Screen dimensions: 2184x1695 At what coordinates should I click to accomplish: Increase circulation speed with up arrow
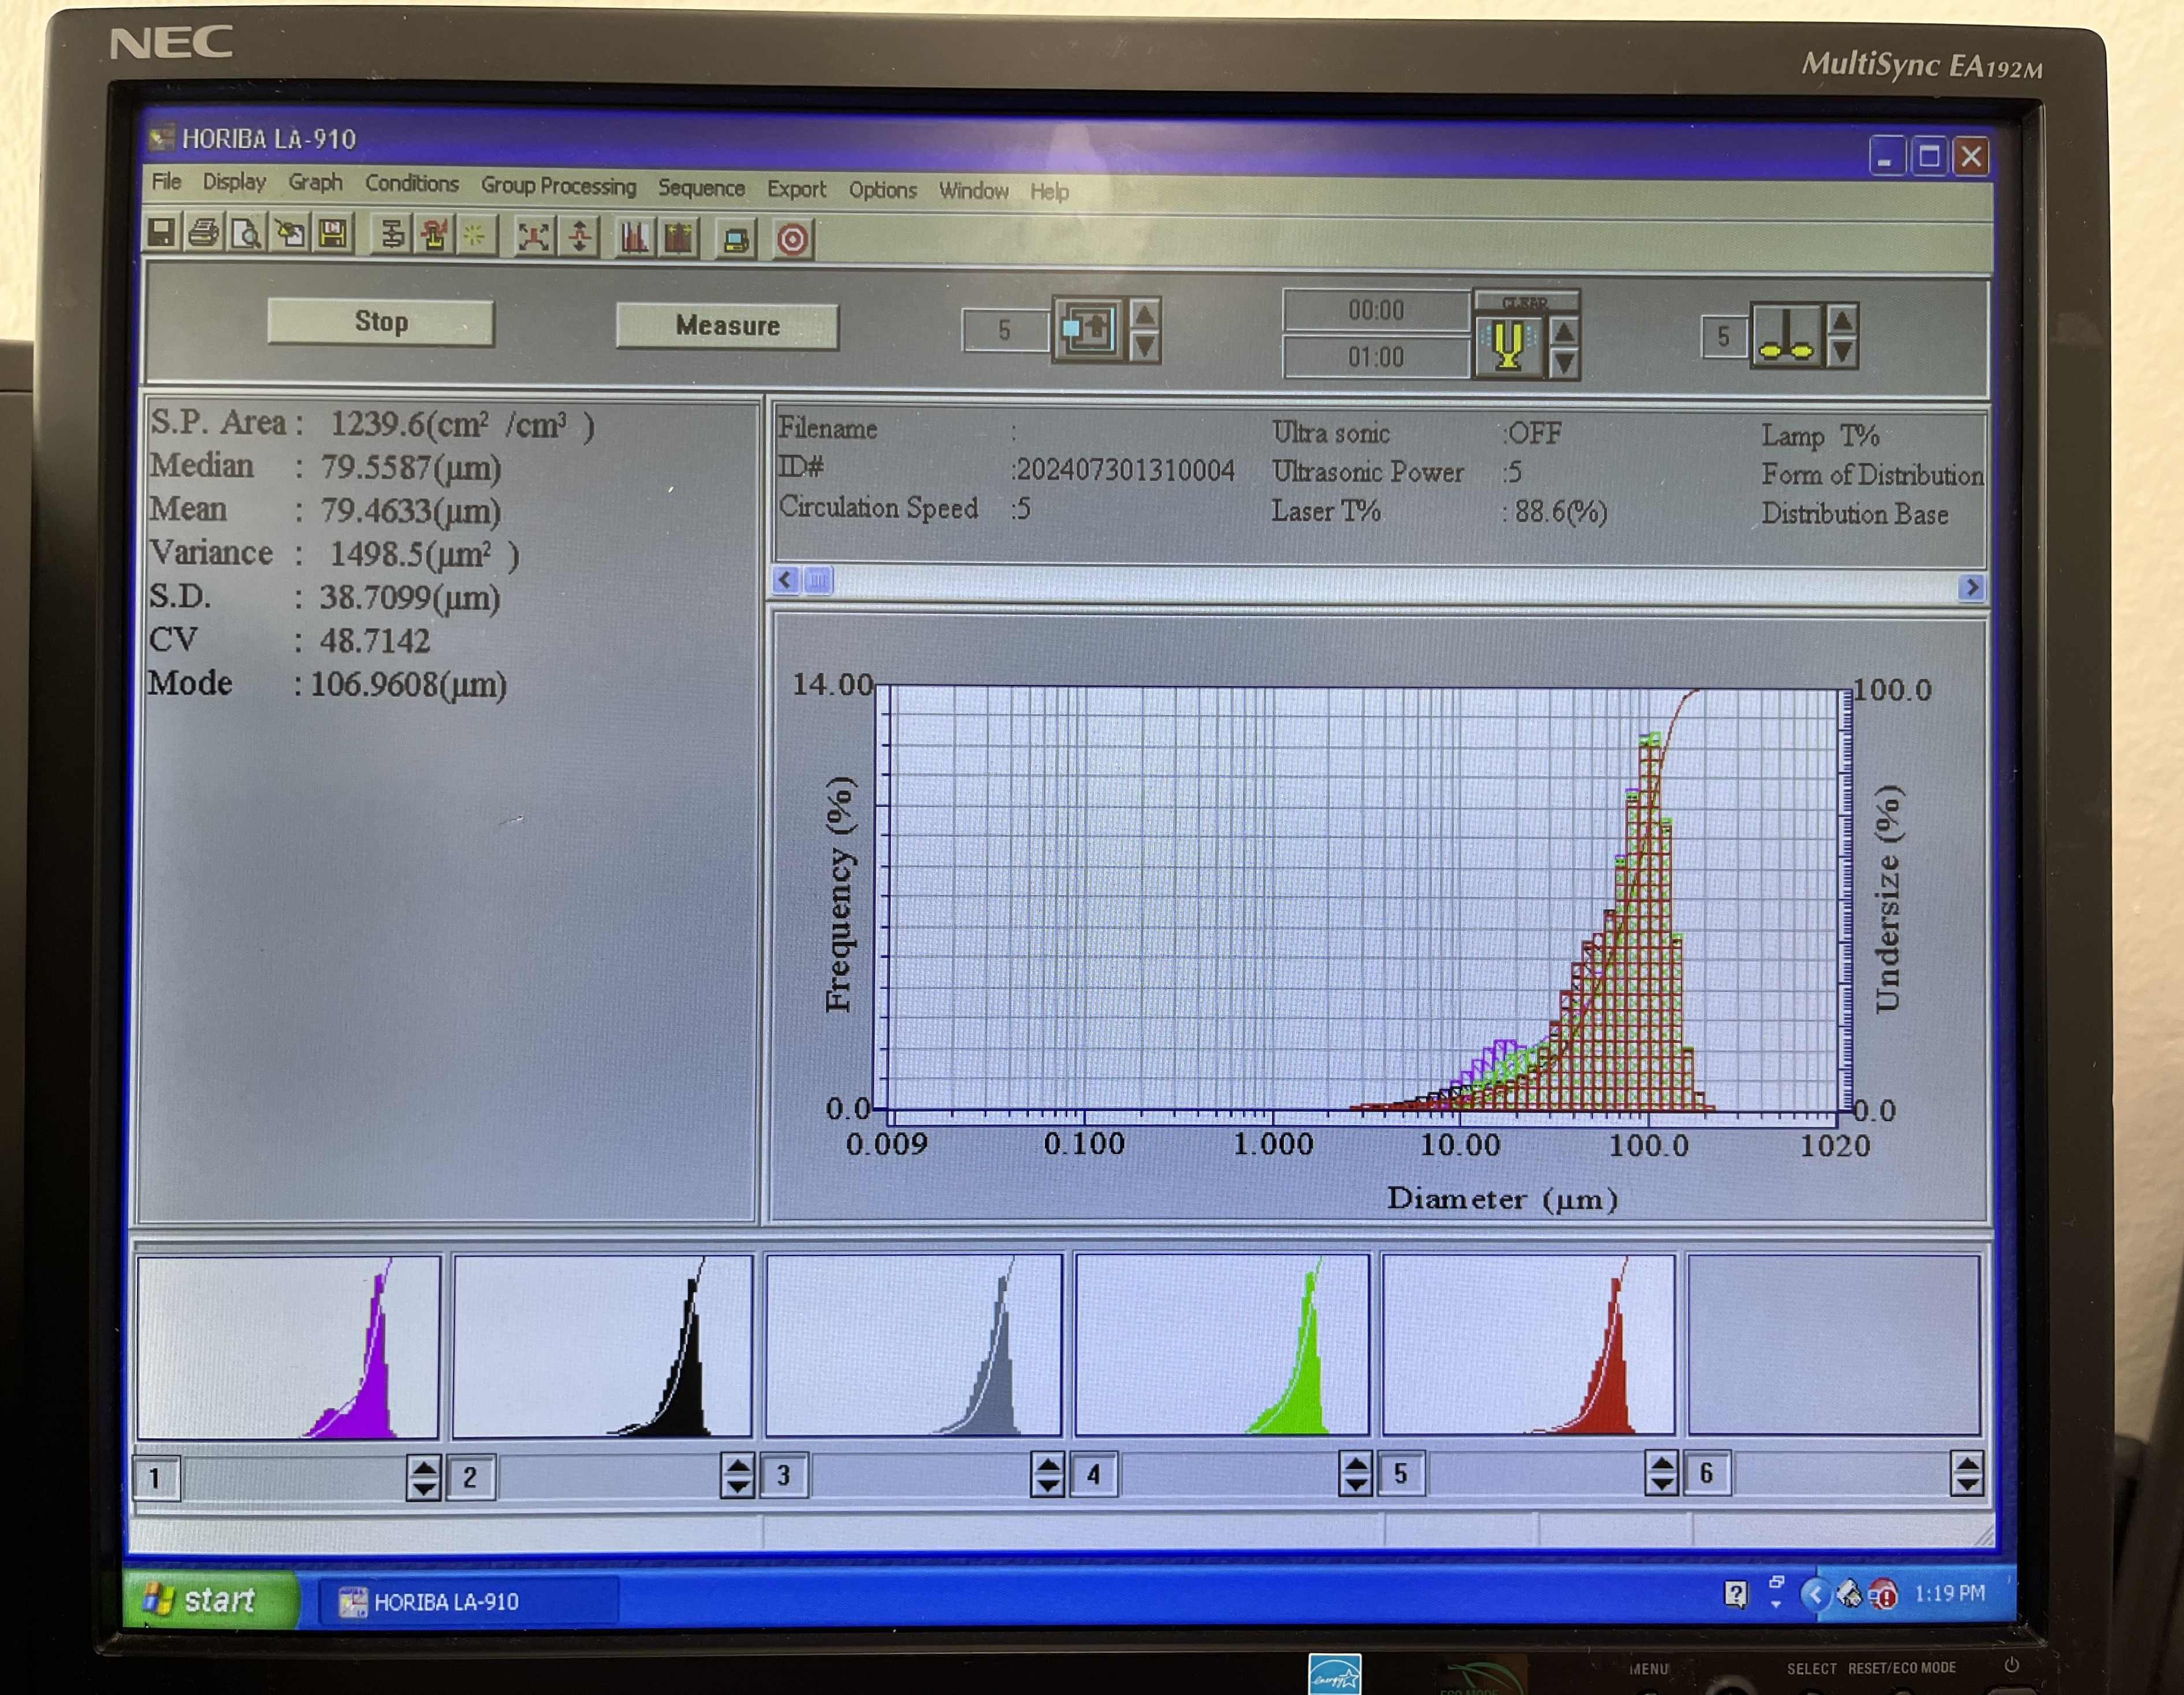tap(1145, 315)
